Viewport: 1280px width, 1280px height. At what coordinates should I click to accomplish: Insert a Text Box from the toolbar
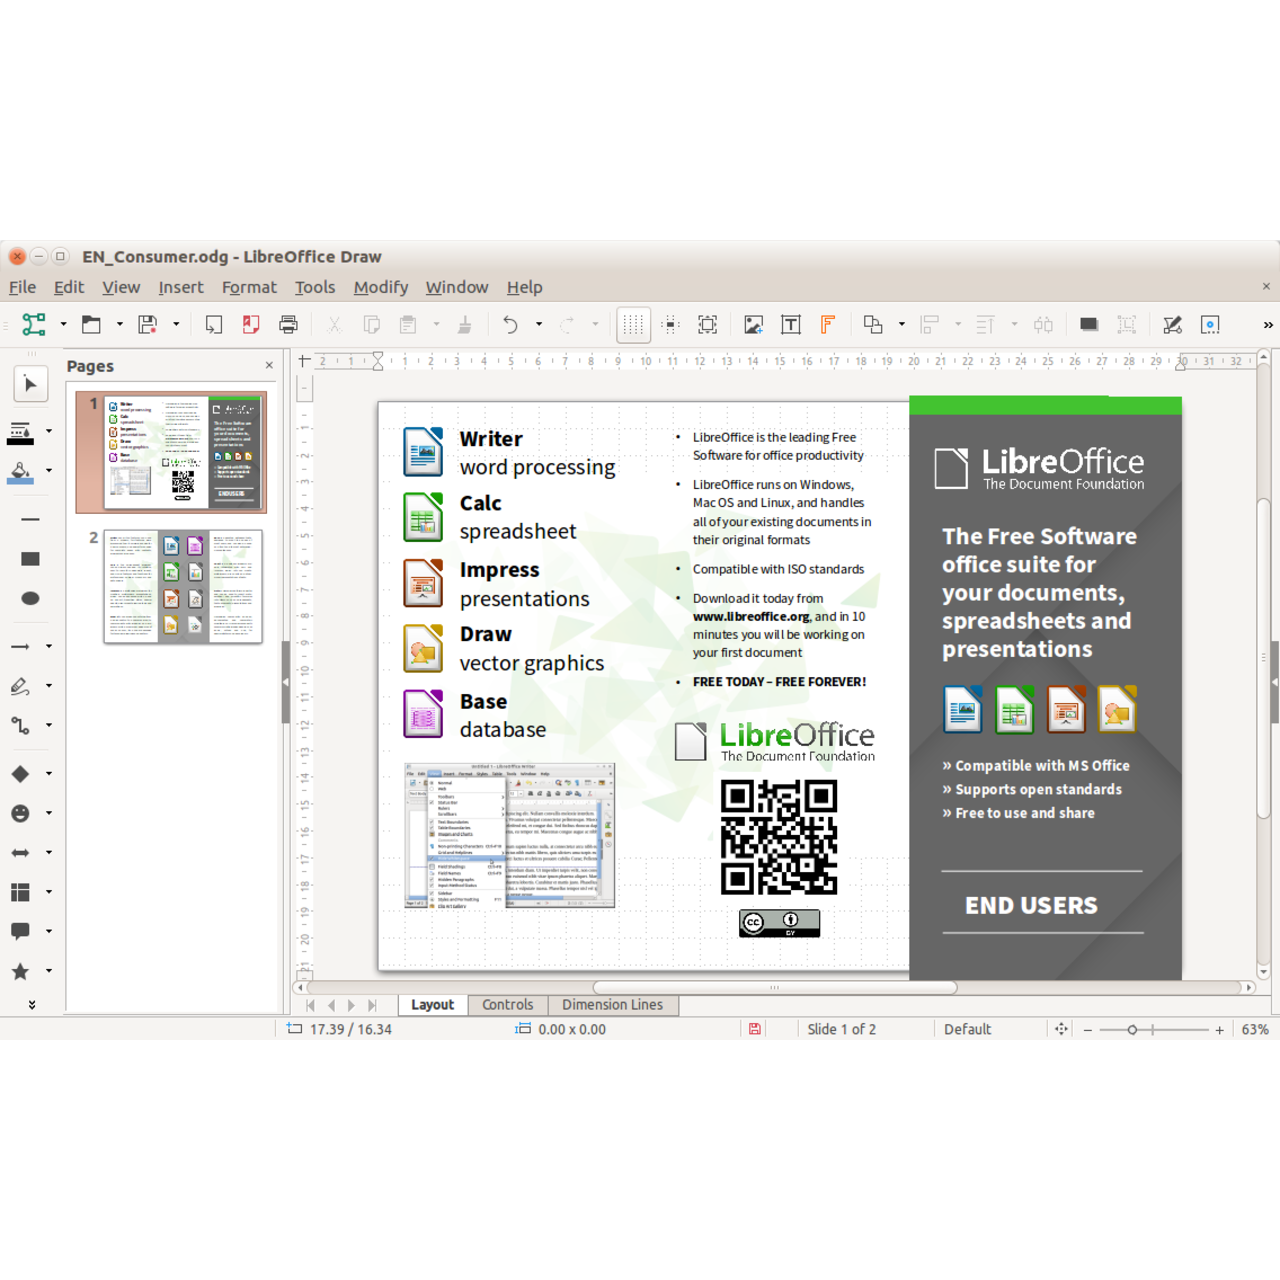tap(790, 325)
